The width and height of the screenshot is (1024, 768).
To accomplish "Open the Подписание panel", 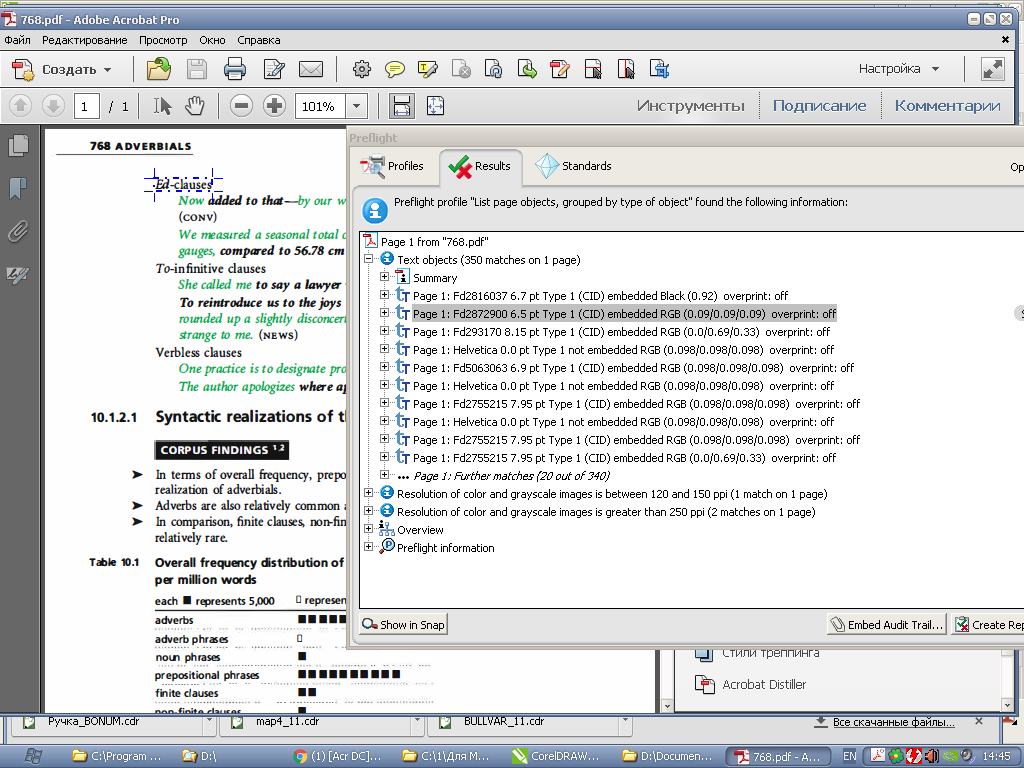I will 820,105.
